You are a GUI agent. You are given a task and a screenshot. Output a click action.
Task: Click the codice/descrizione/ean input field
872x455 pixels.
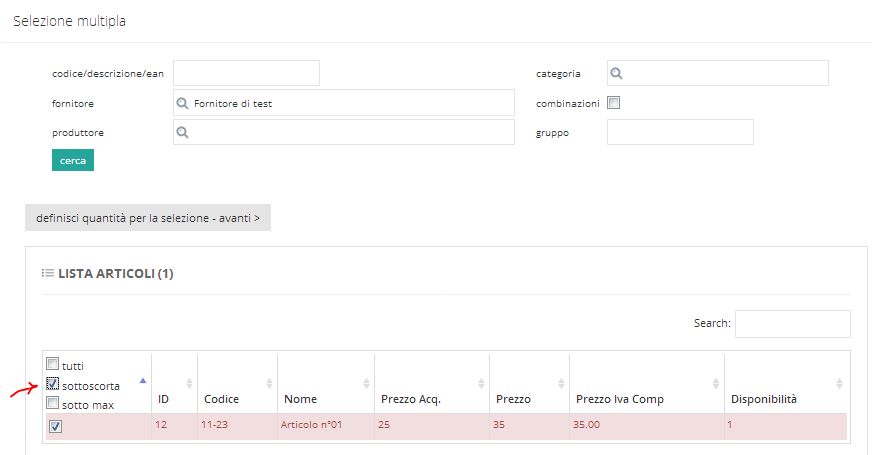(x=246, y=73)
